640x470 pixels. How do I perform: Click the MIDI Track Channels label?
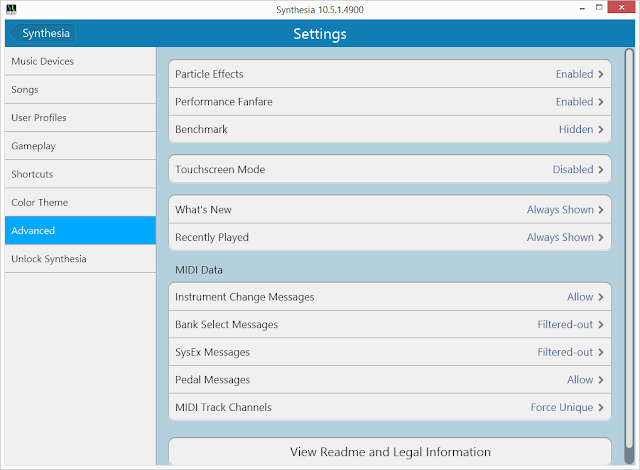(x=223, y=407)
